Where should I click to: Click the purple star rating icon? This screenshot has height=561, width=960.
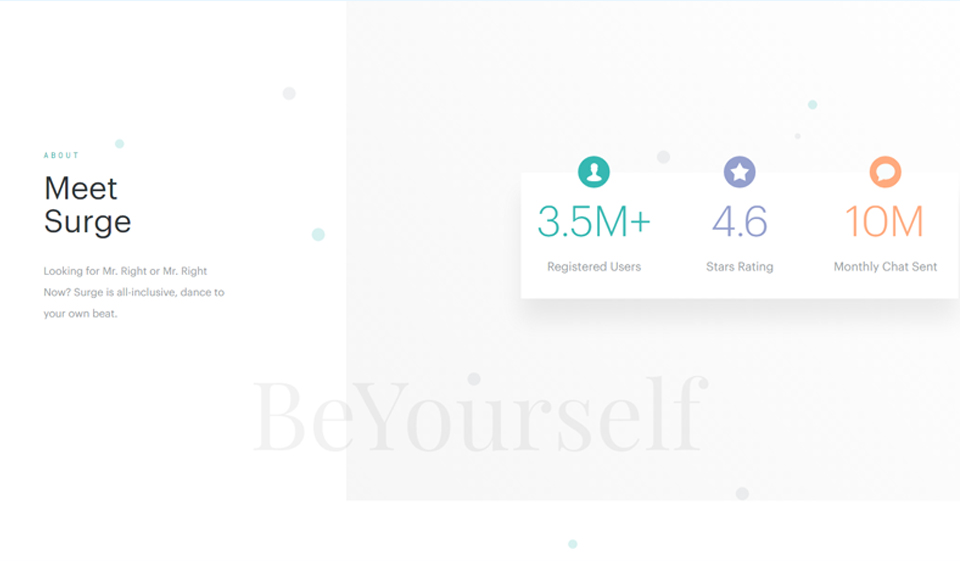click(x=739, y=172)
